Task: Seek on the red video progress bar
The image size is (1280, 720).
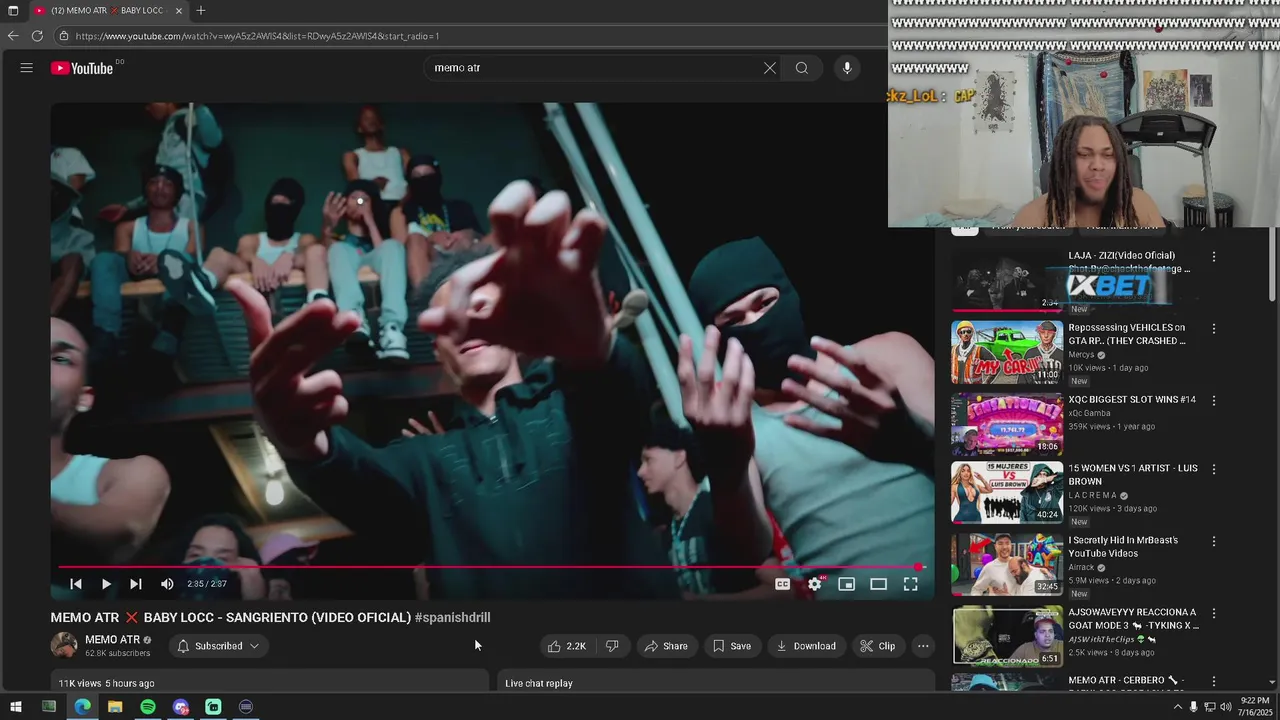Action: [x=490, y=567]
